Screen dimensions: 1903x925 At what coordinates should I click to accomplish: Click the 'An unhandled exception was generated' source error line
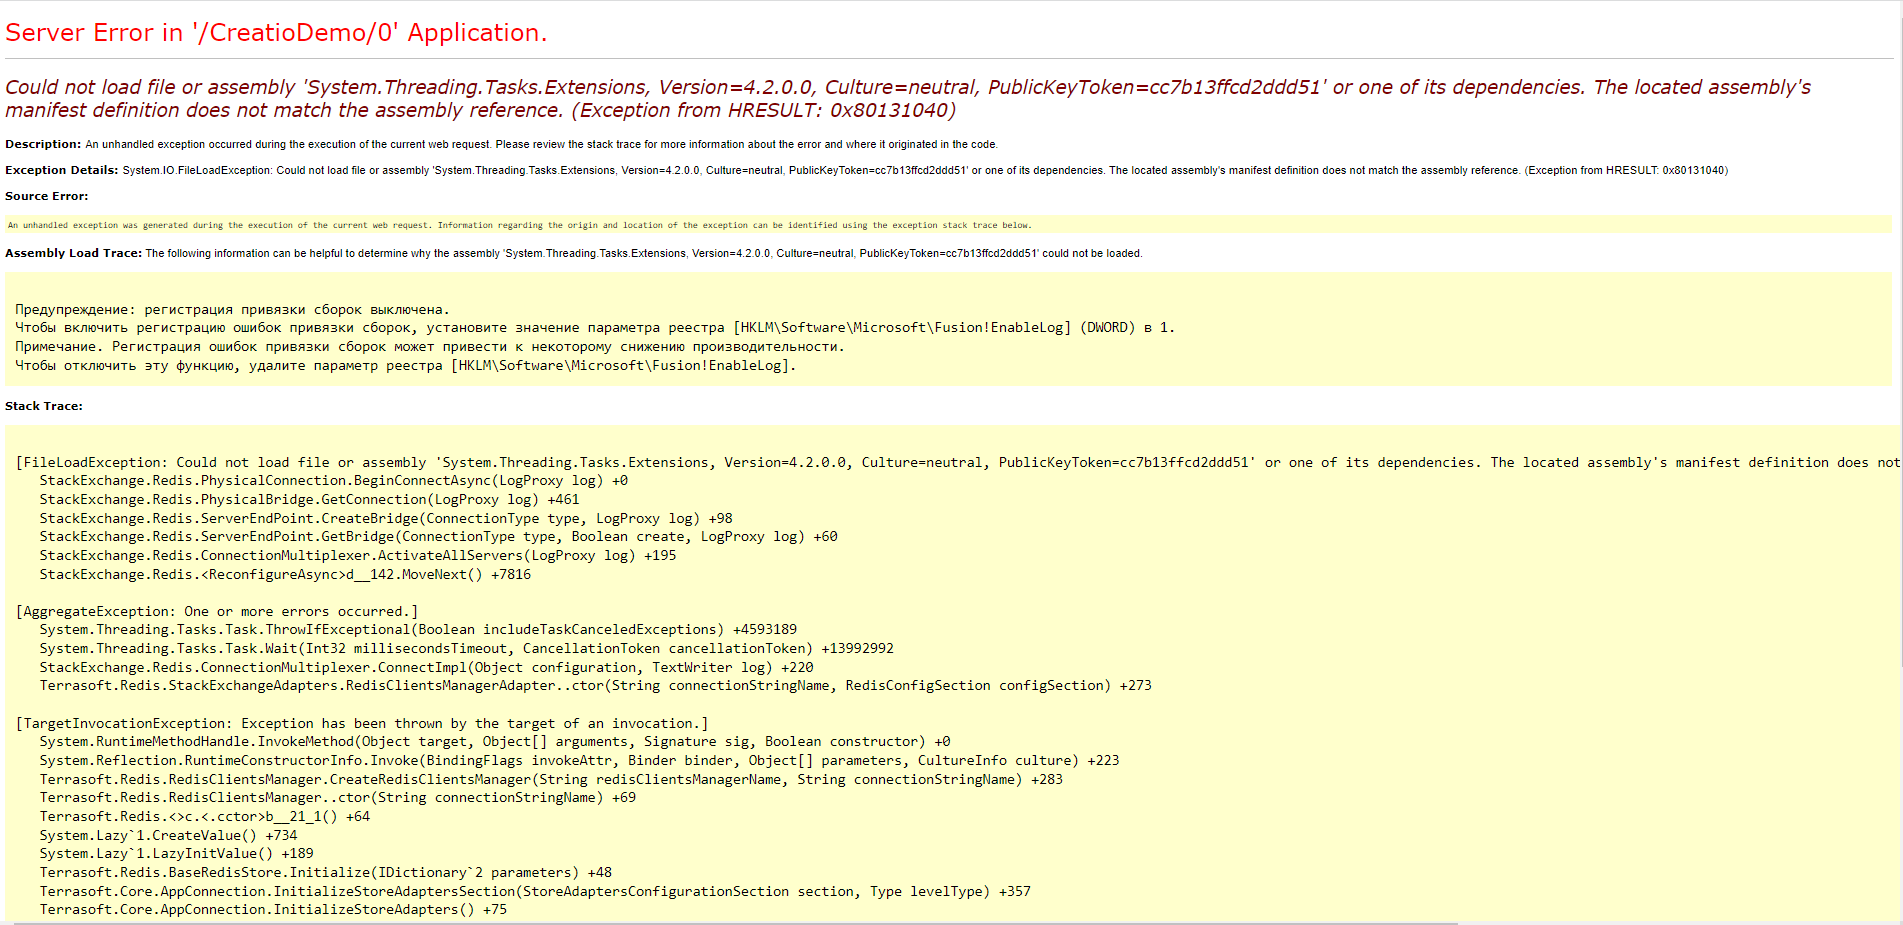519,225
